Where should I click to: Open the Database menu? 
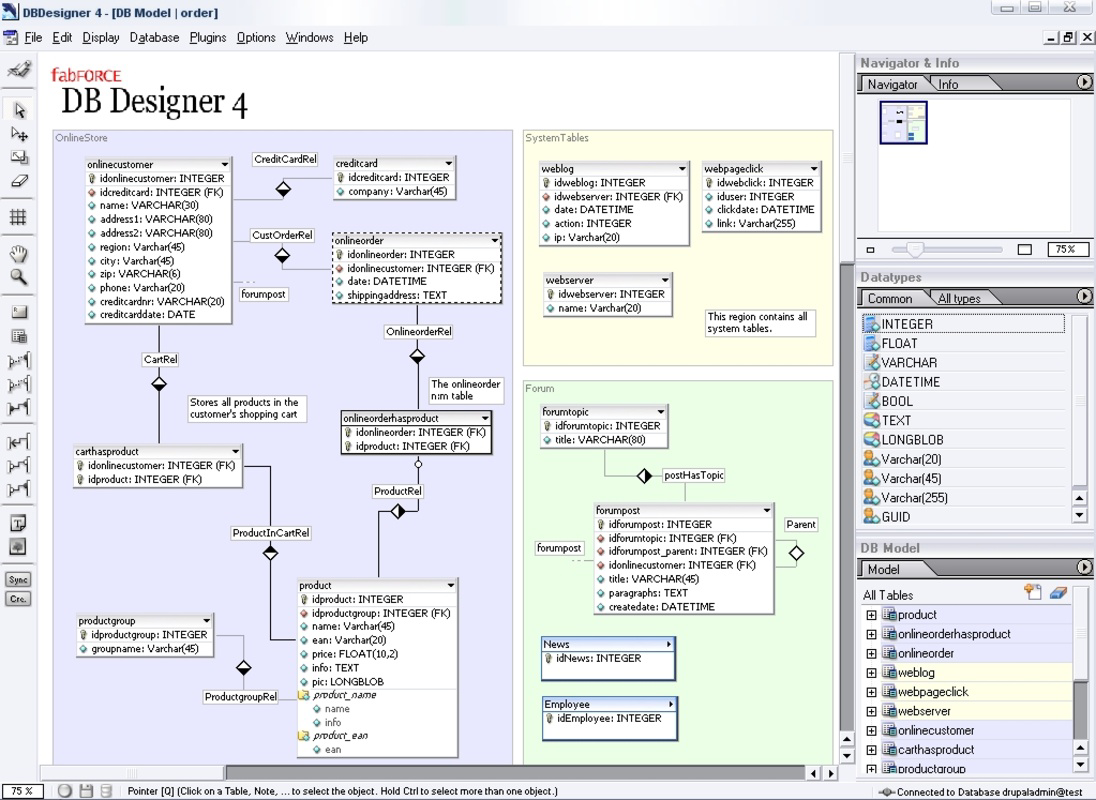tap(154, 38)
